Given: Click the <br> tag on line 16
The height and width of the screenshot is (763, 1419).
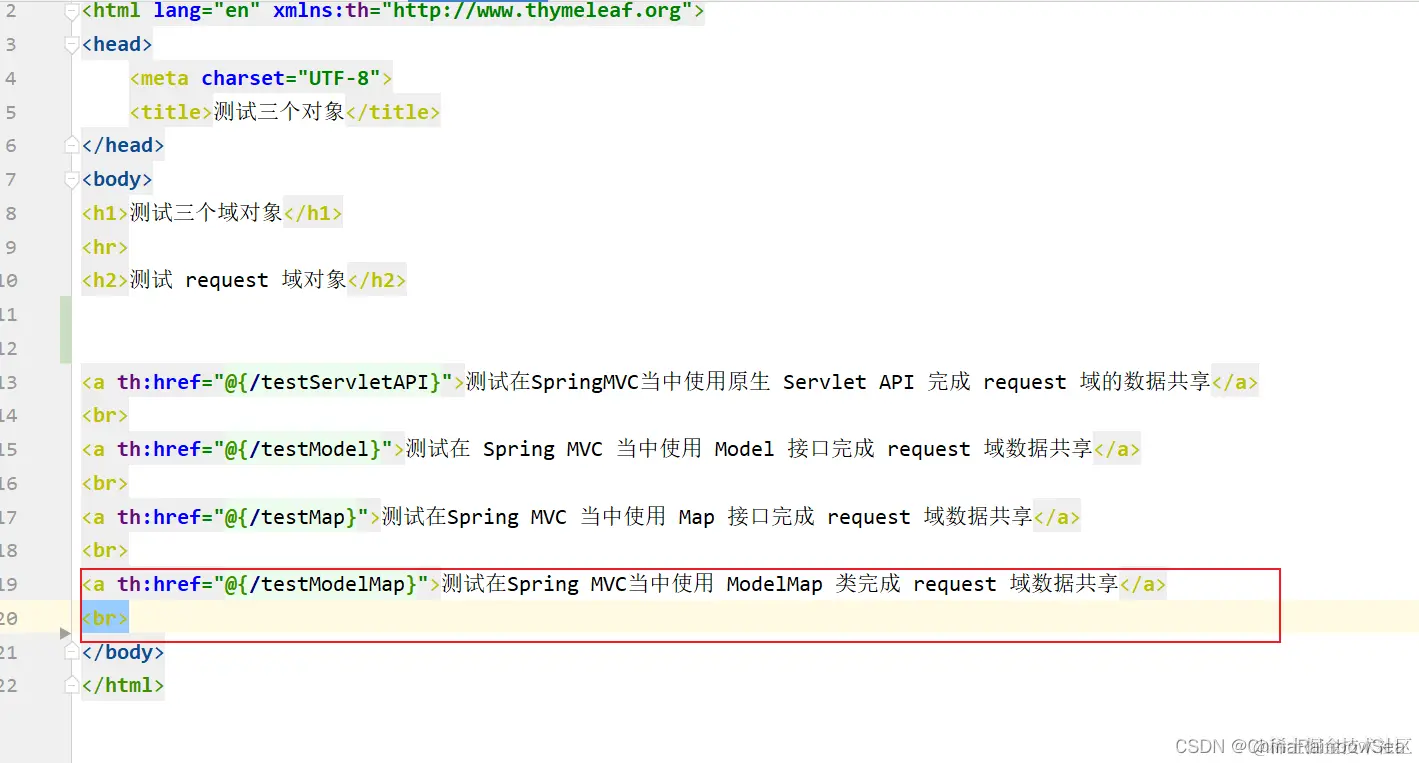Looking at the screenshot, I should point(105,483).
